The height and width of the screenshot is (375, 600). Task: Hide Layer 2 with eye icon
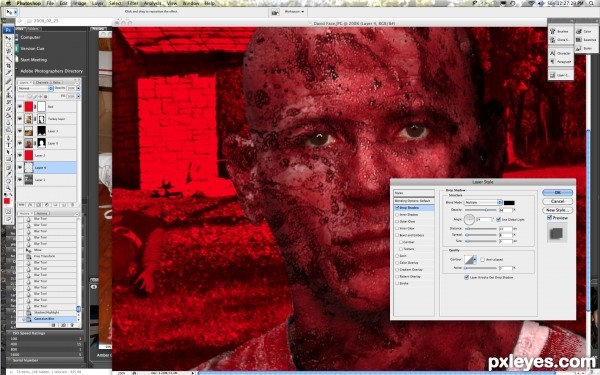(x=20, y=155)
